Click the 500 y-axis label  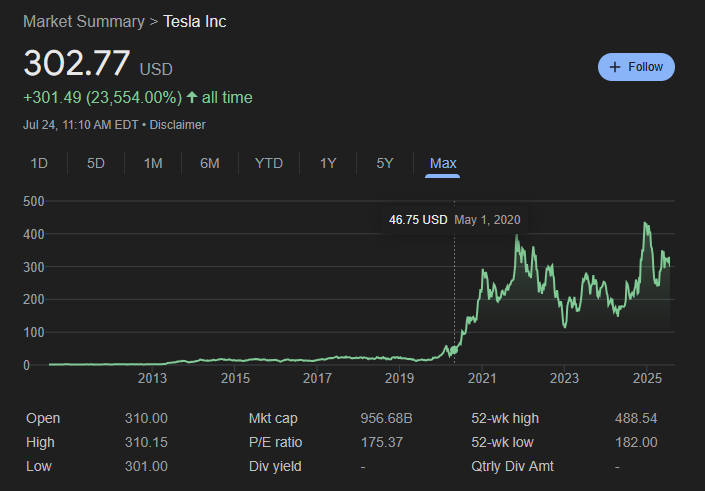tap(34, 201)
